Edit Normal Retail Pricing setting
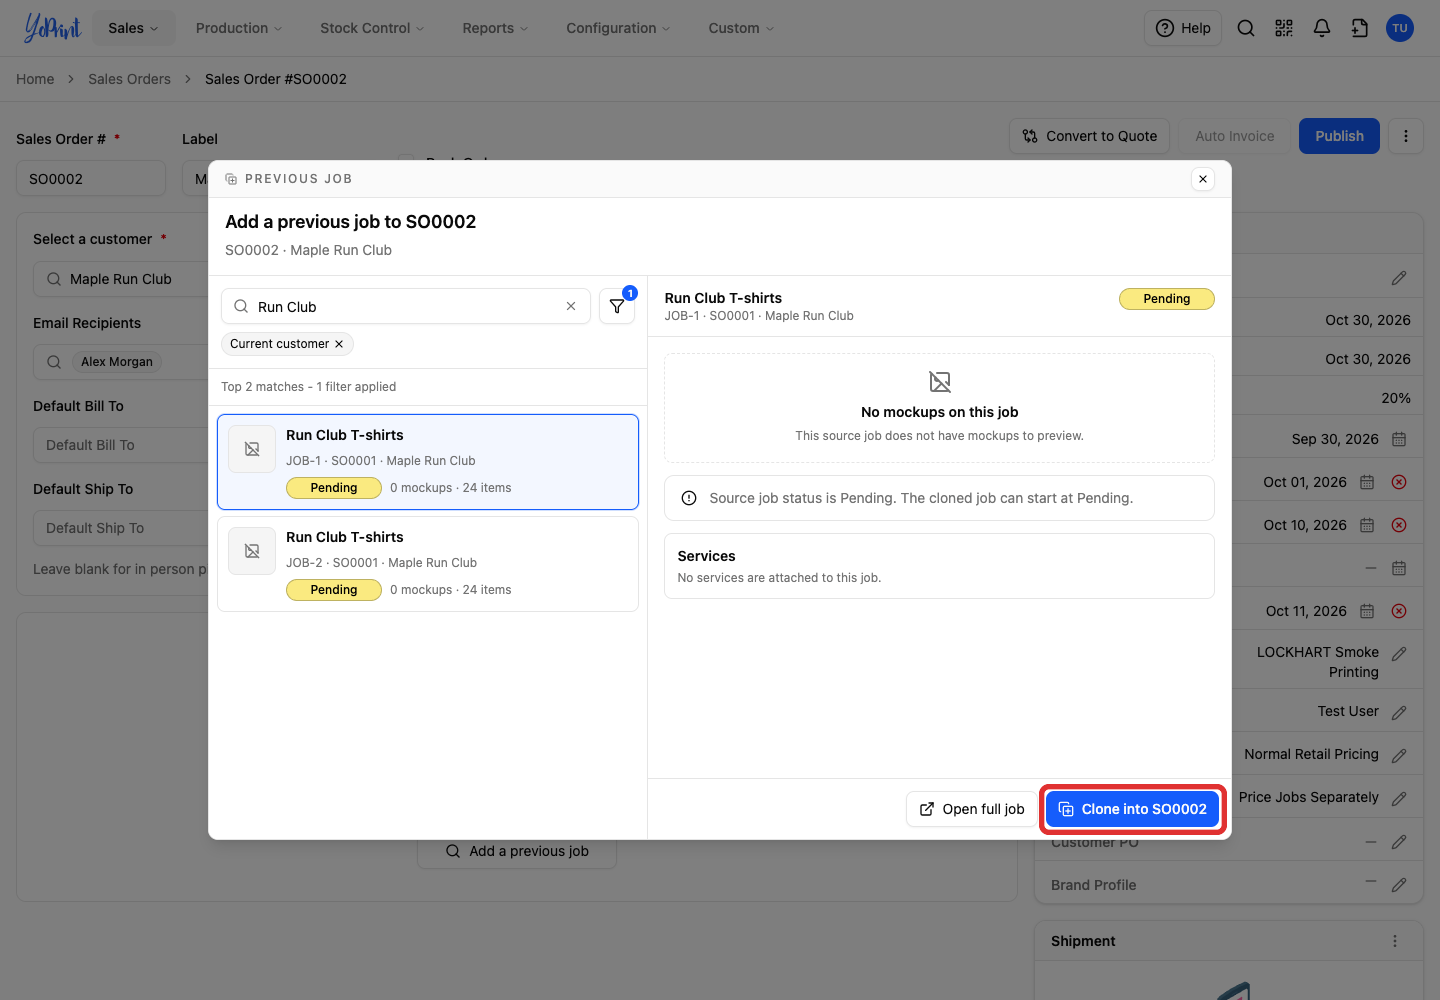Screen dimensions: 1440x1000 [x=1399, y=755]
